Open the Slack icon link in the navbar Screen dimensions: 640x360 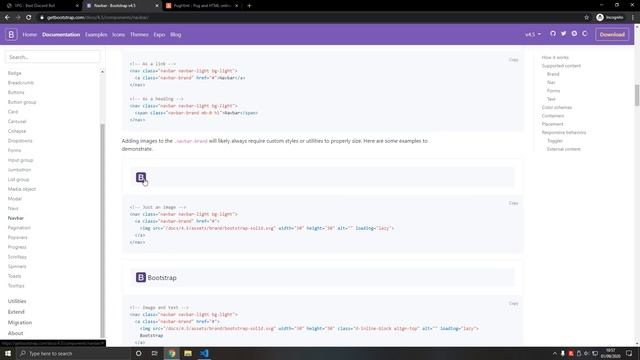tap(574, 34)
